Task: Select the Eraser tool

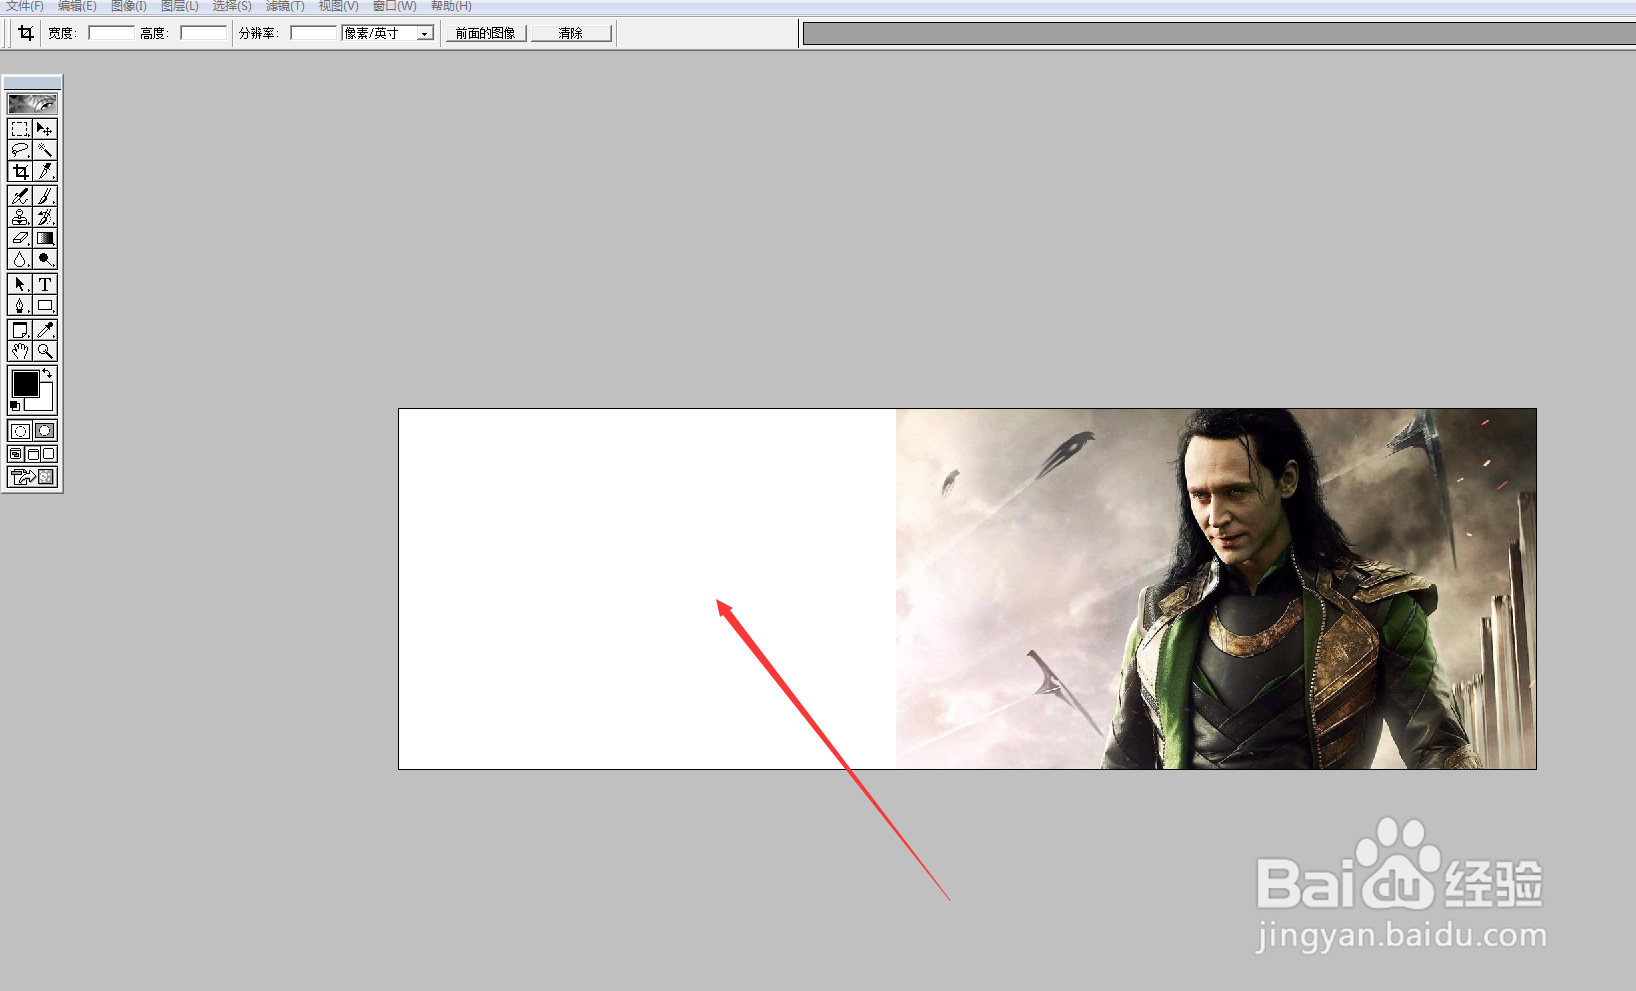Action: coord(20,238)
